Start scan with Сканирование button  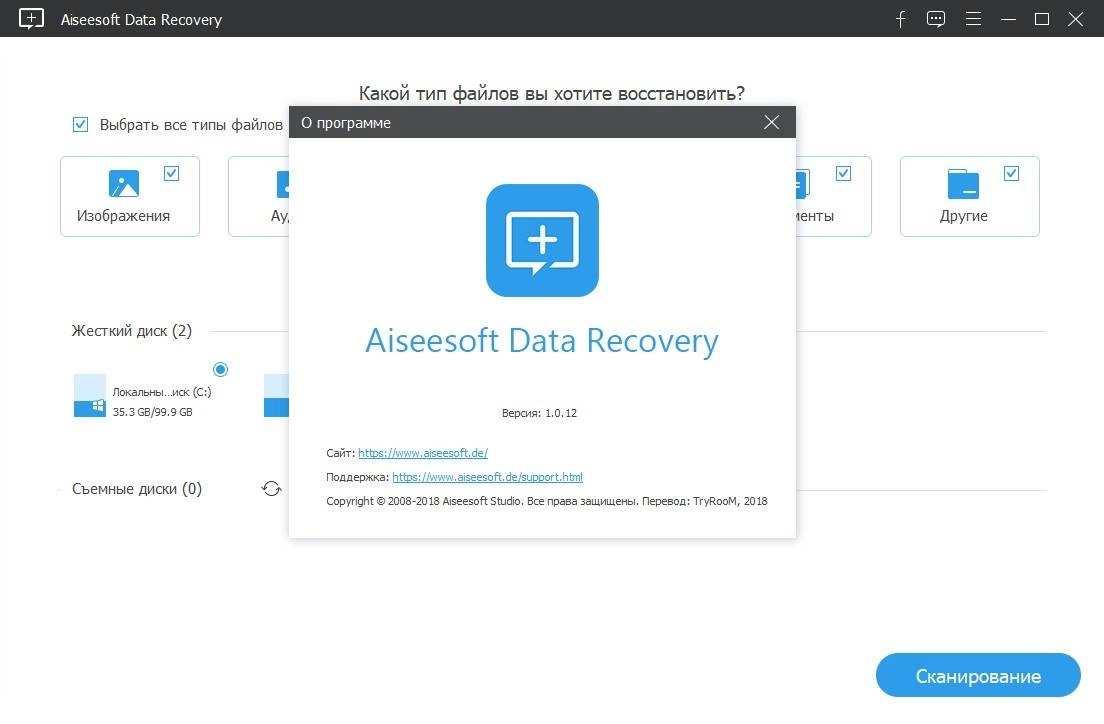coord(978,675)
